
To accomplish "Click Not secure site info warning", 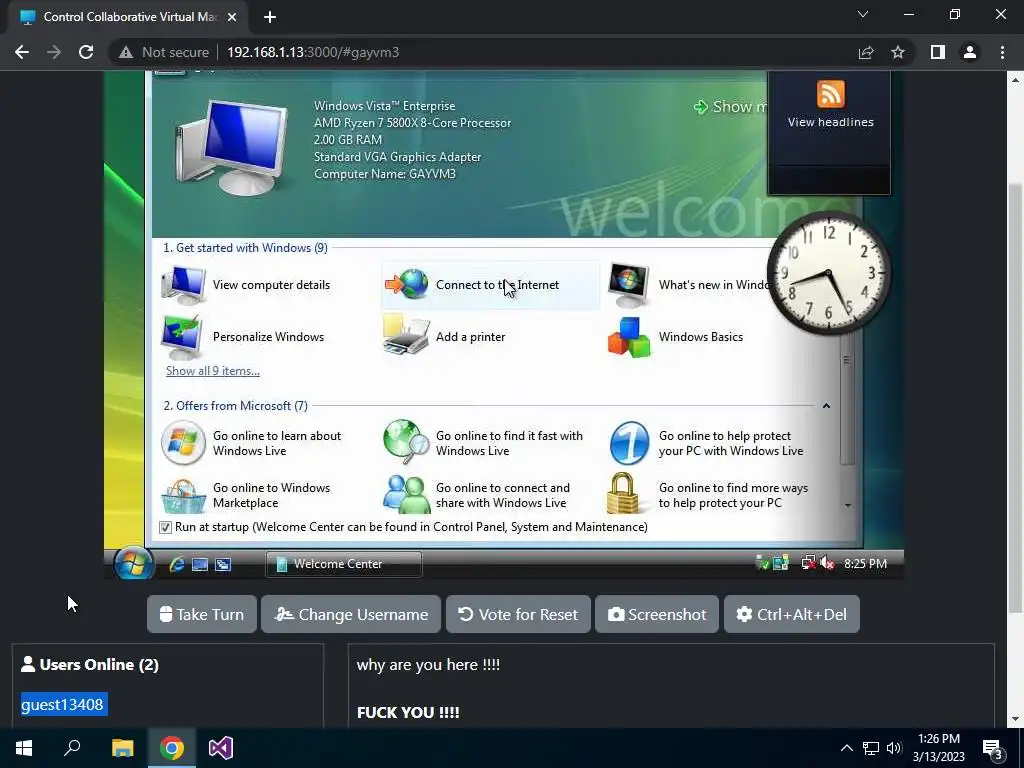I will (164, 52).
